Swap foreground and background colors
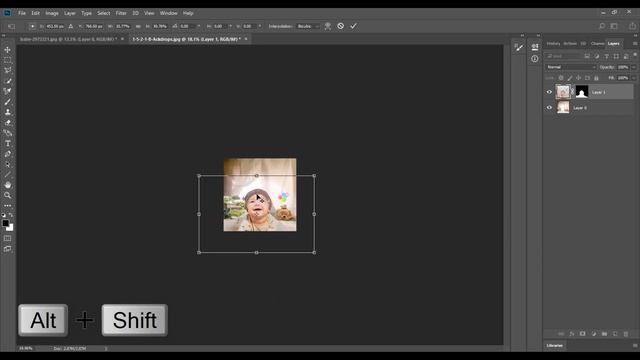Screen dimensions: 640x360 [11, 215]
